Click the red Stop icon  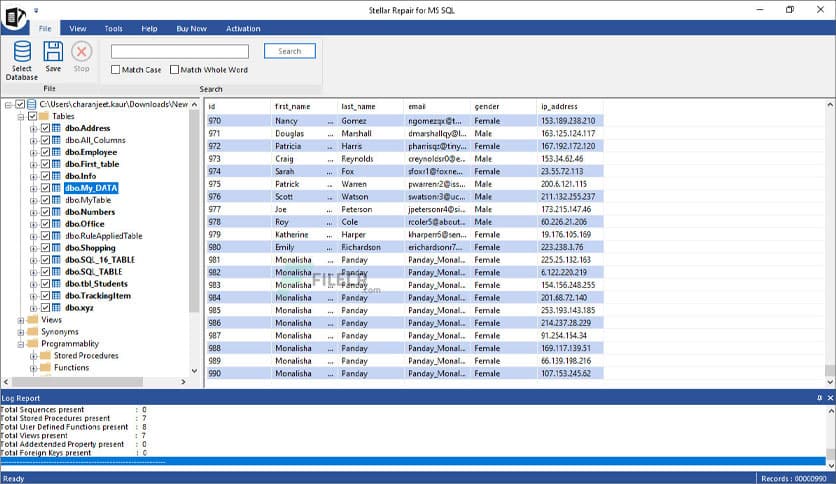tap(82, 52)
